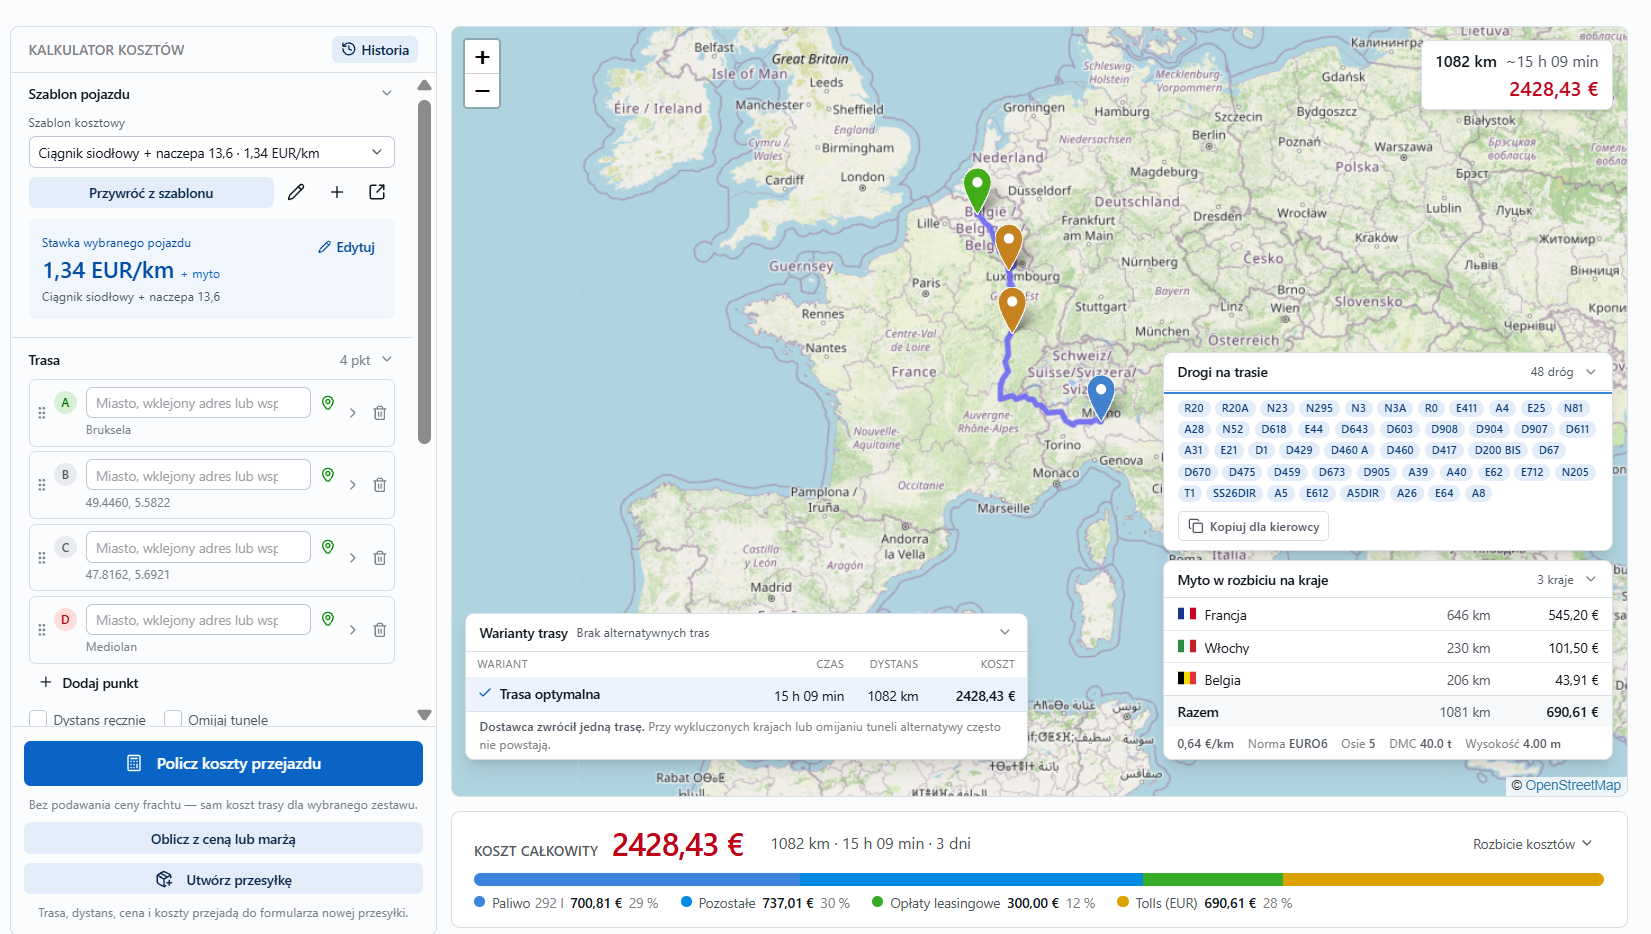1651x934 pixels.
Task: Select the Trasa optymalna route row
Action: (746, 695)
